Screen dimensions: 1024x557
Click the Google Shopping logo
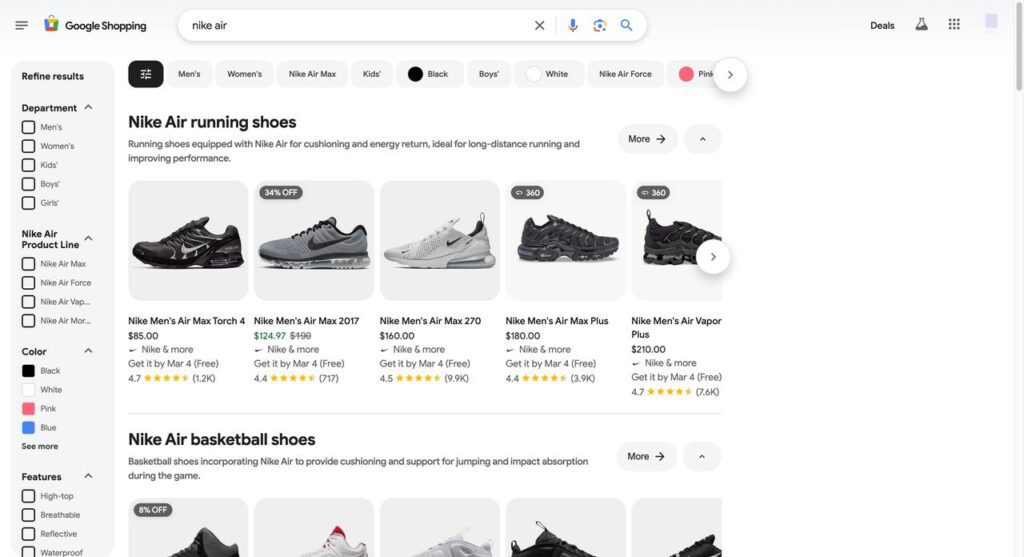pyautogui.click(x=95, y=25)
